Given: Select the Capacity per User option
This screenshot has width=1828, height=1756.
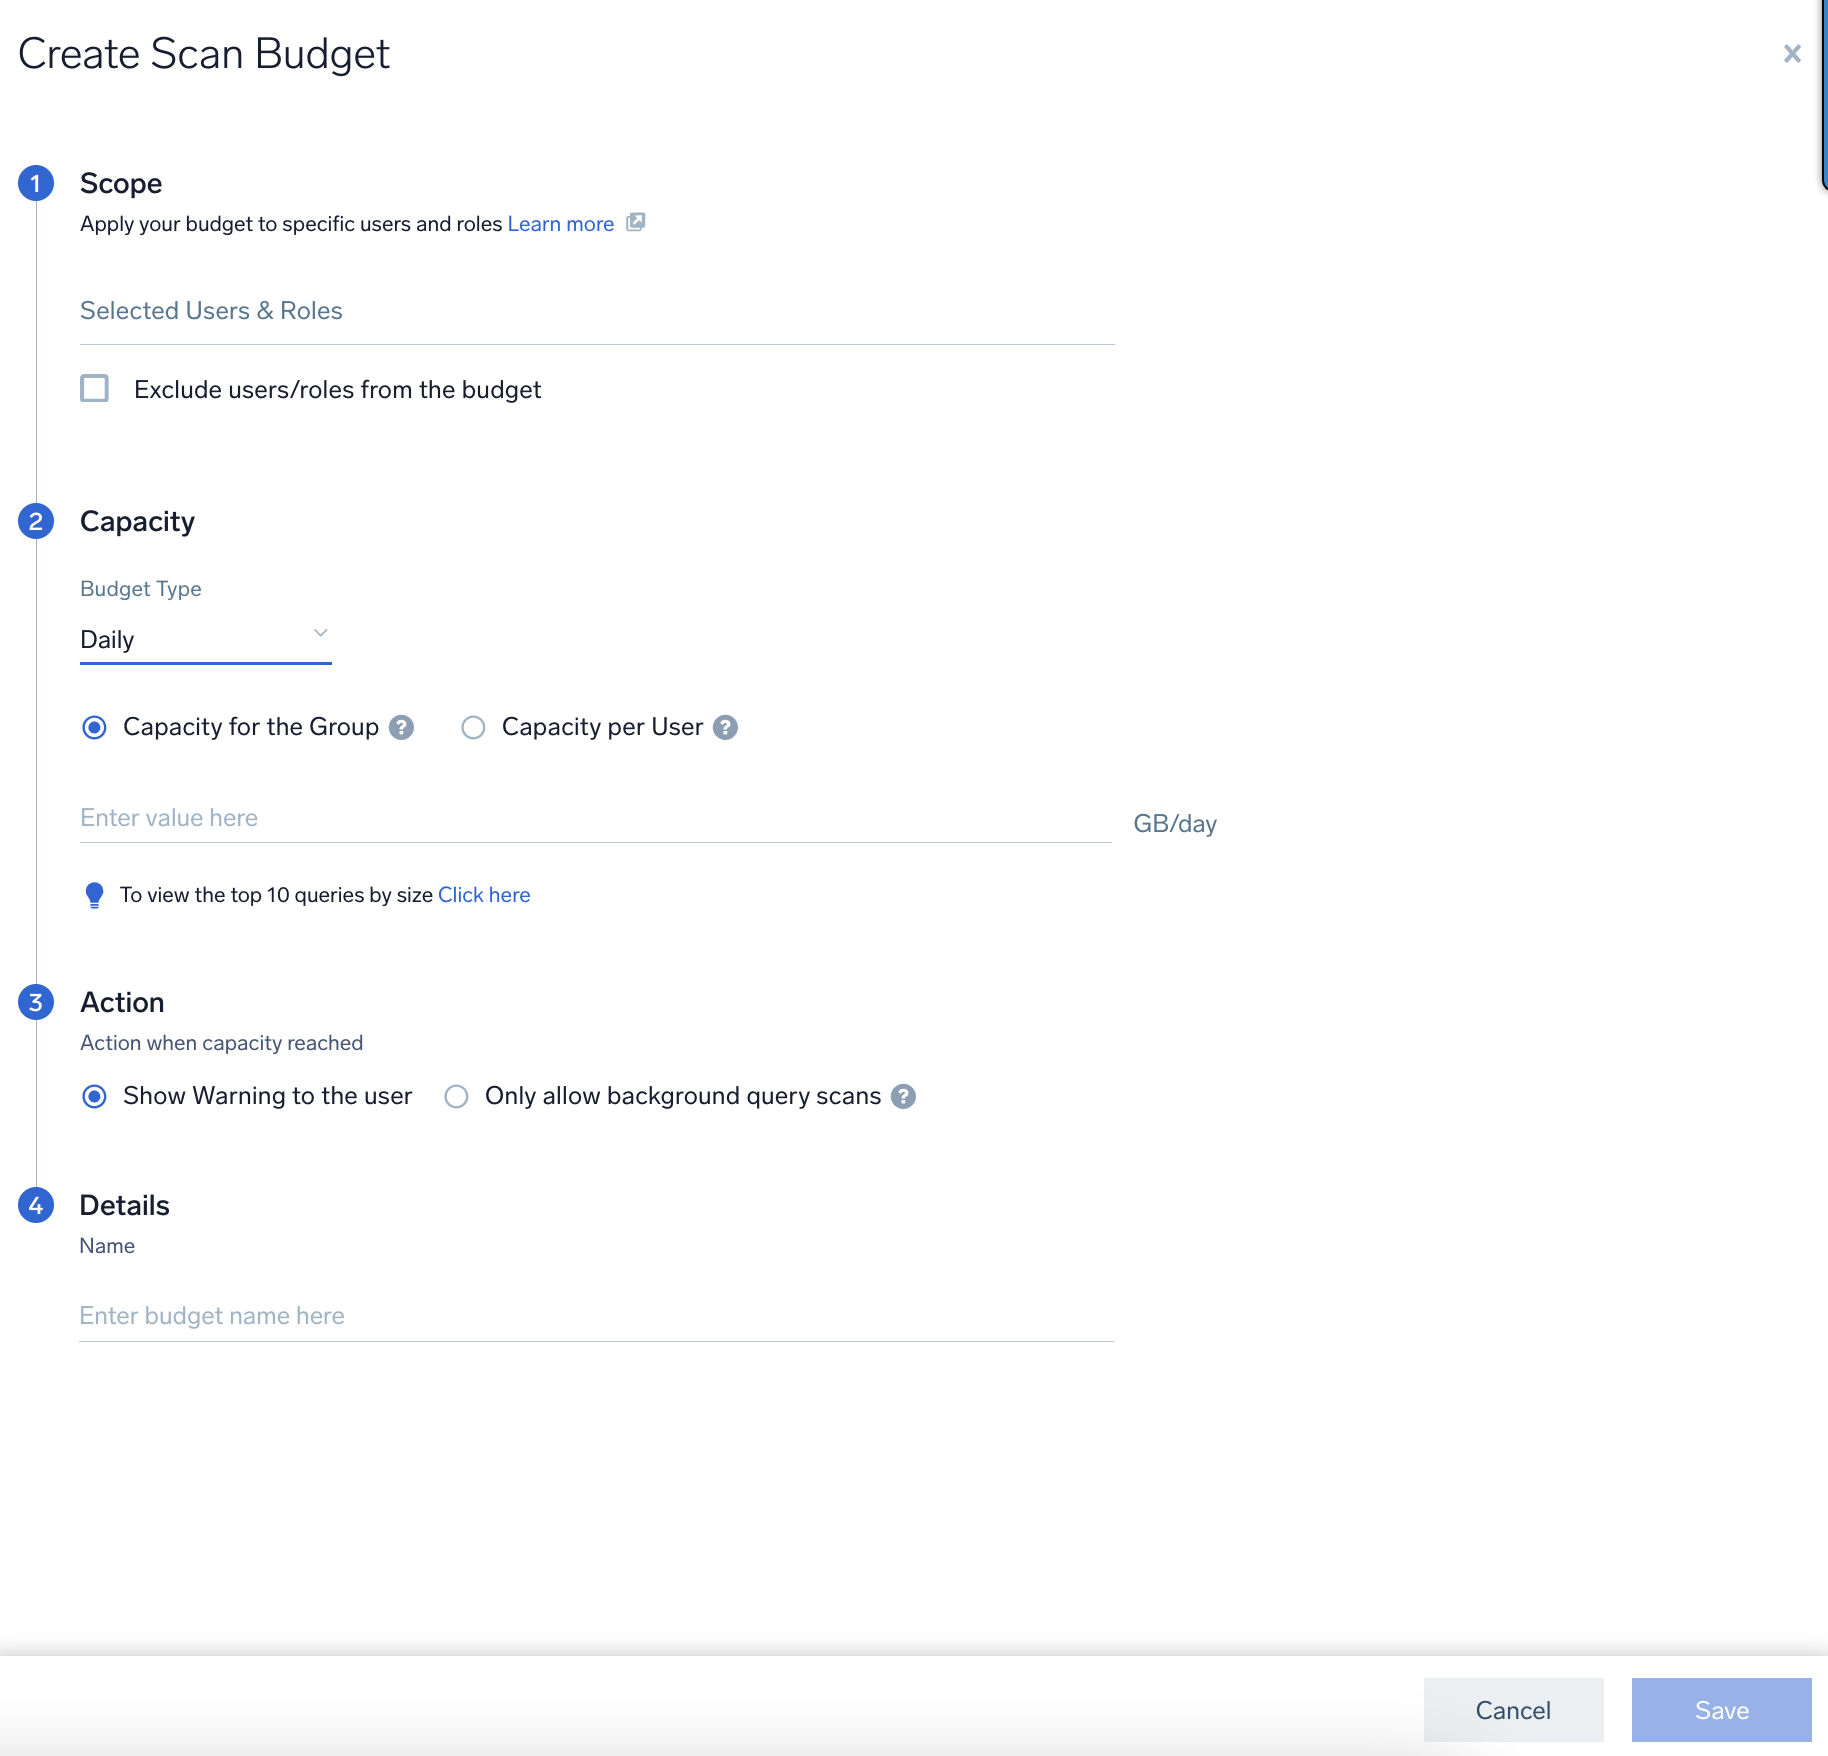Looking at the screenshot, I should pos(473,727).
